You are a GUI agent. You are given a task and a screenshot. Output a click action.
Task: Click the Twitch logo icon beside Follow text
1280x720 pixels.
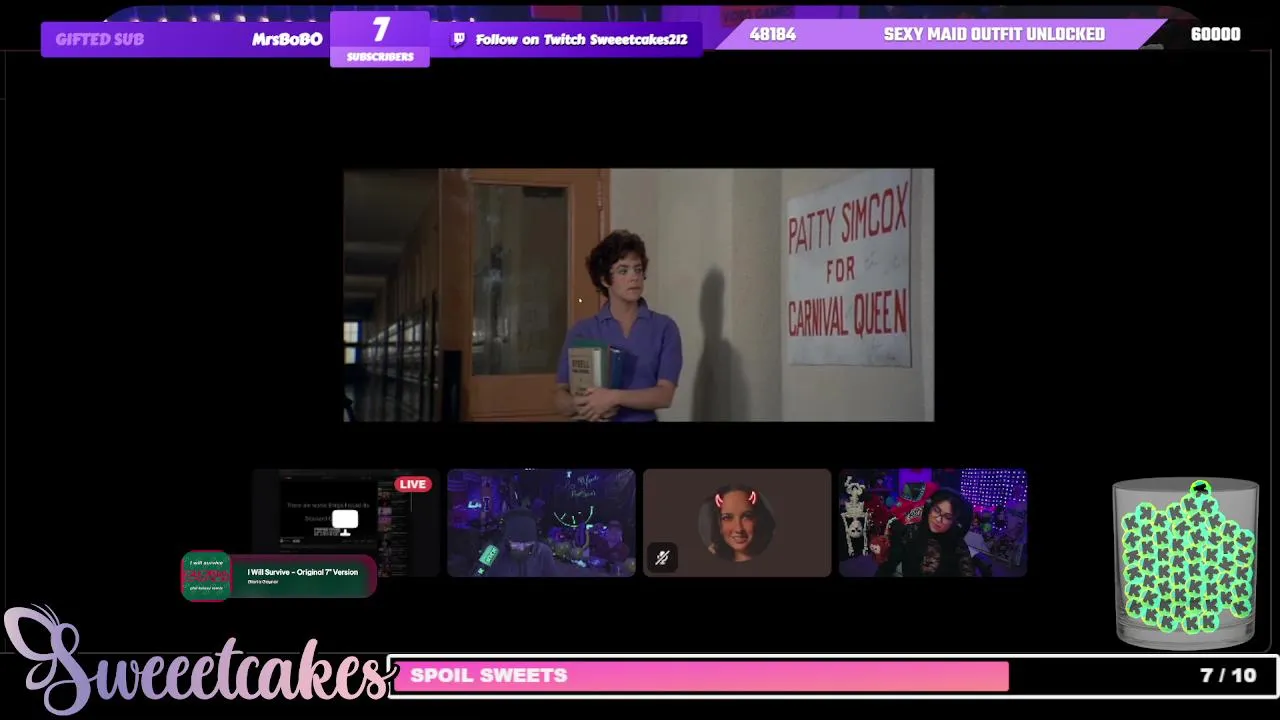click(x=459, y=40)
